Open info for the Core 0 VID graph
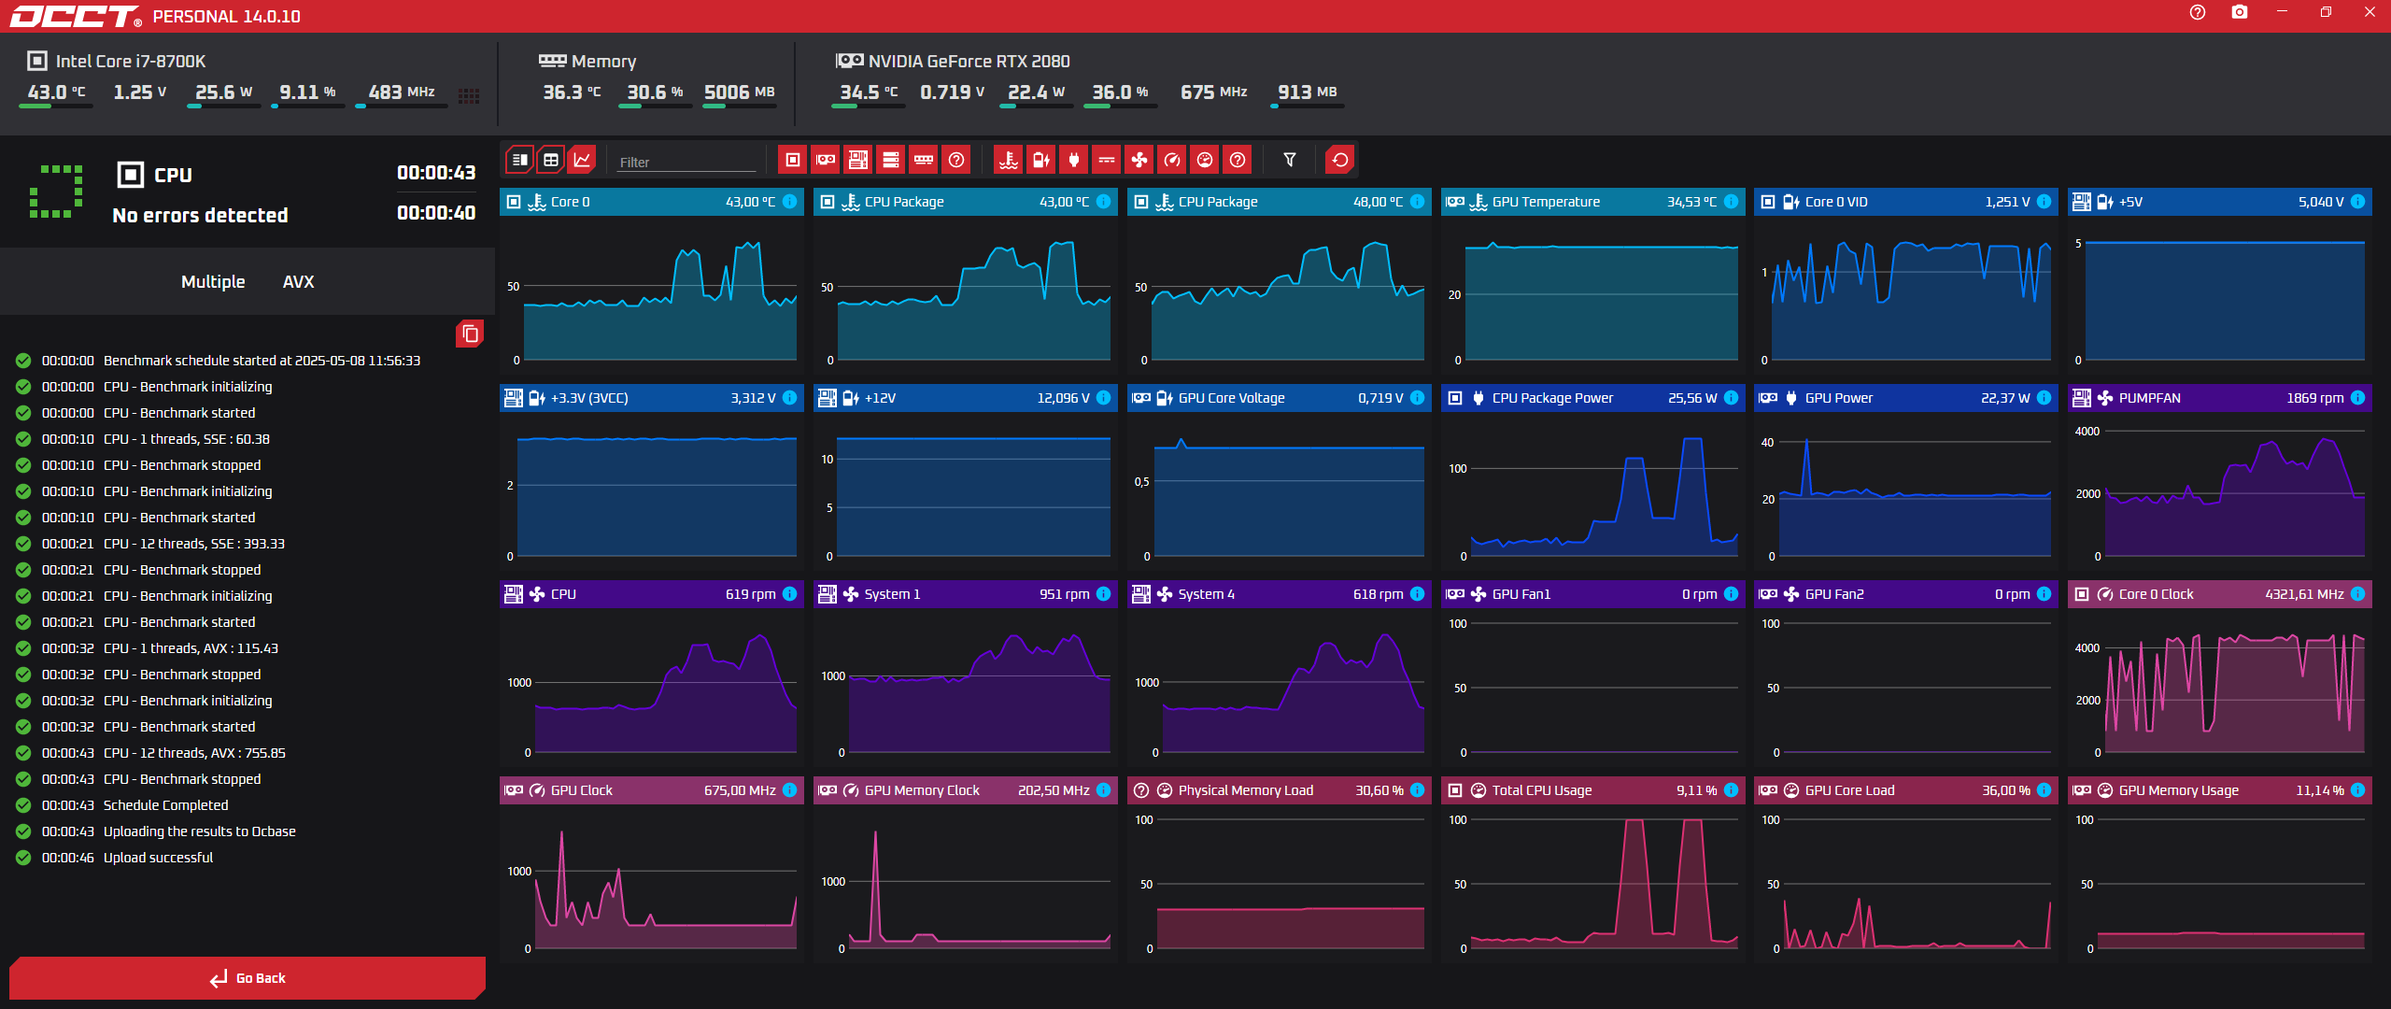Viewport: 2391px width, 1009px height. [x=2044, y=202]
